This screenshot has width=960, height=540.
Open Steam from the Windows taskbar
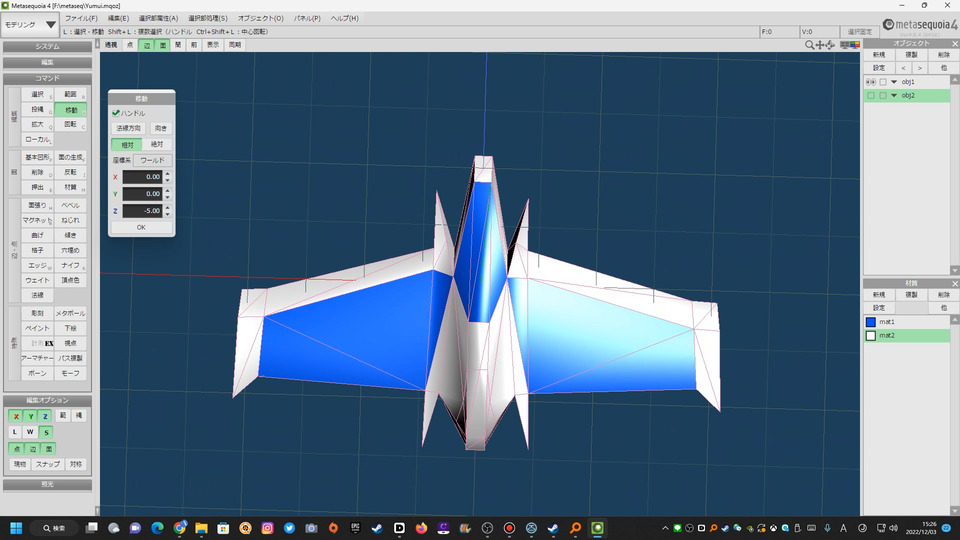[x=377, y=527]
